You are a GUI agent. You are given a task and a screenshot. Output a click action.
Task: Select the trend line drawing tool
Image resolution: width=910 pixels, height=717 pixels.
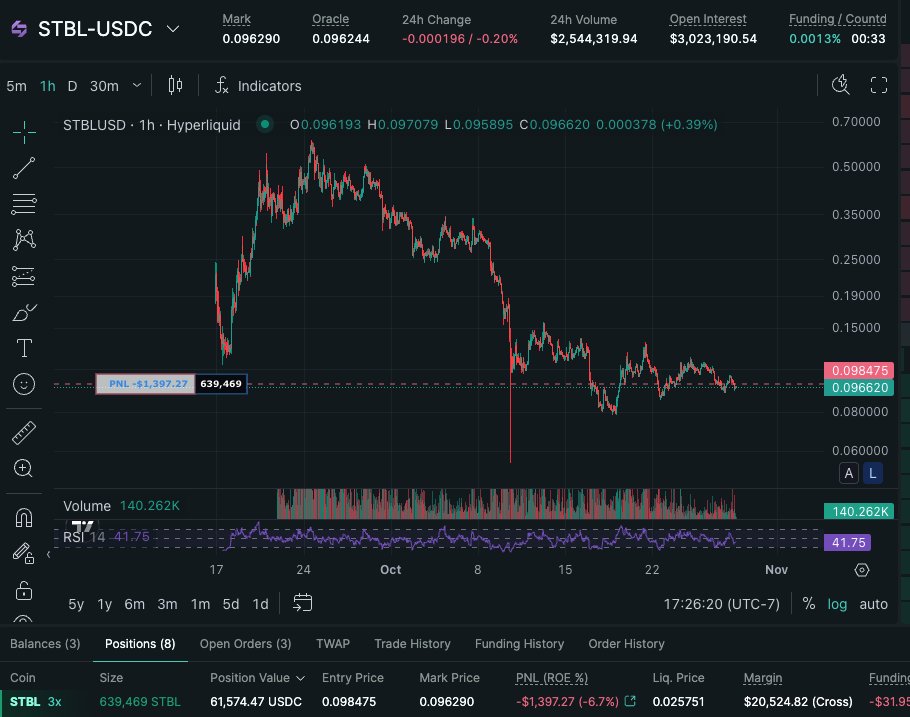[24, 168]
